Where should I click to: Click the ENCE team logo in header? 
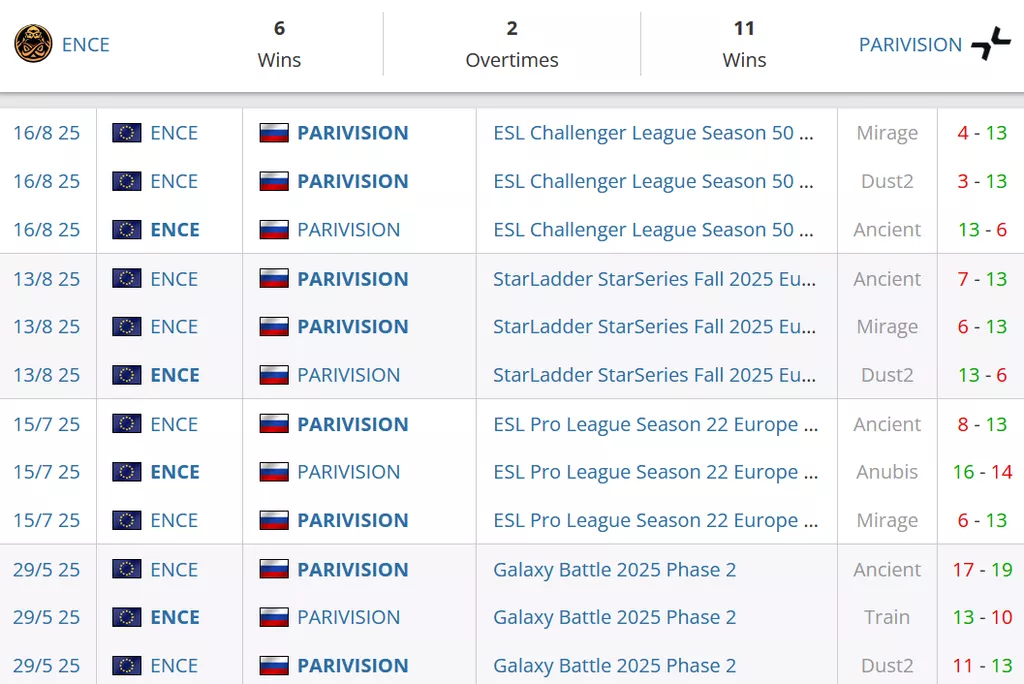(x=33, y=44)
